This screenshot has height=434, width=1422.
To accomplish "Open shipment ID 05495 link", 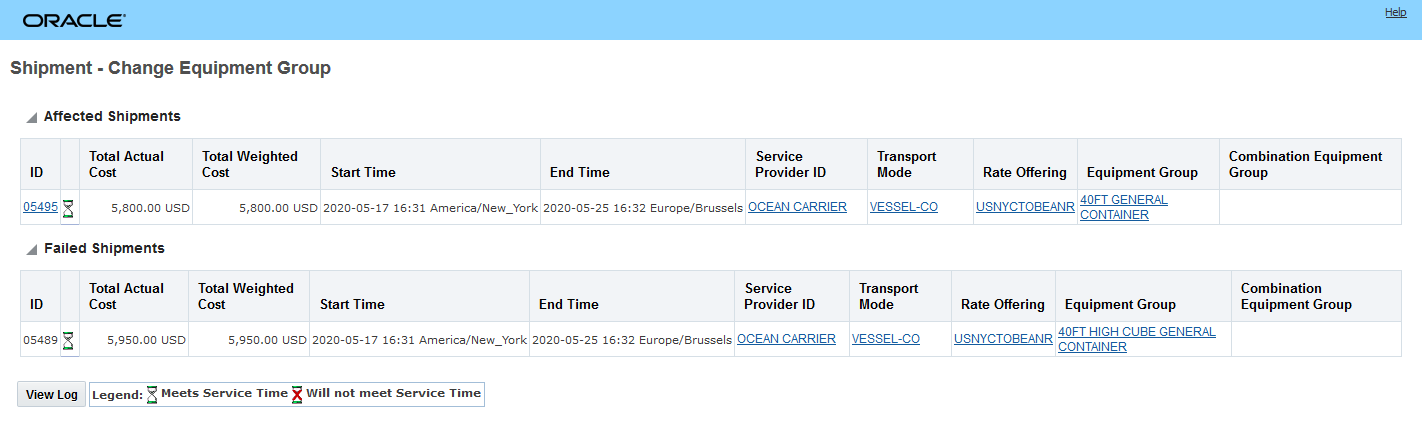I will point(40,207).
